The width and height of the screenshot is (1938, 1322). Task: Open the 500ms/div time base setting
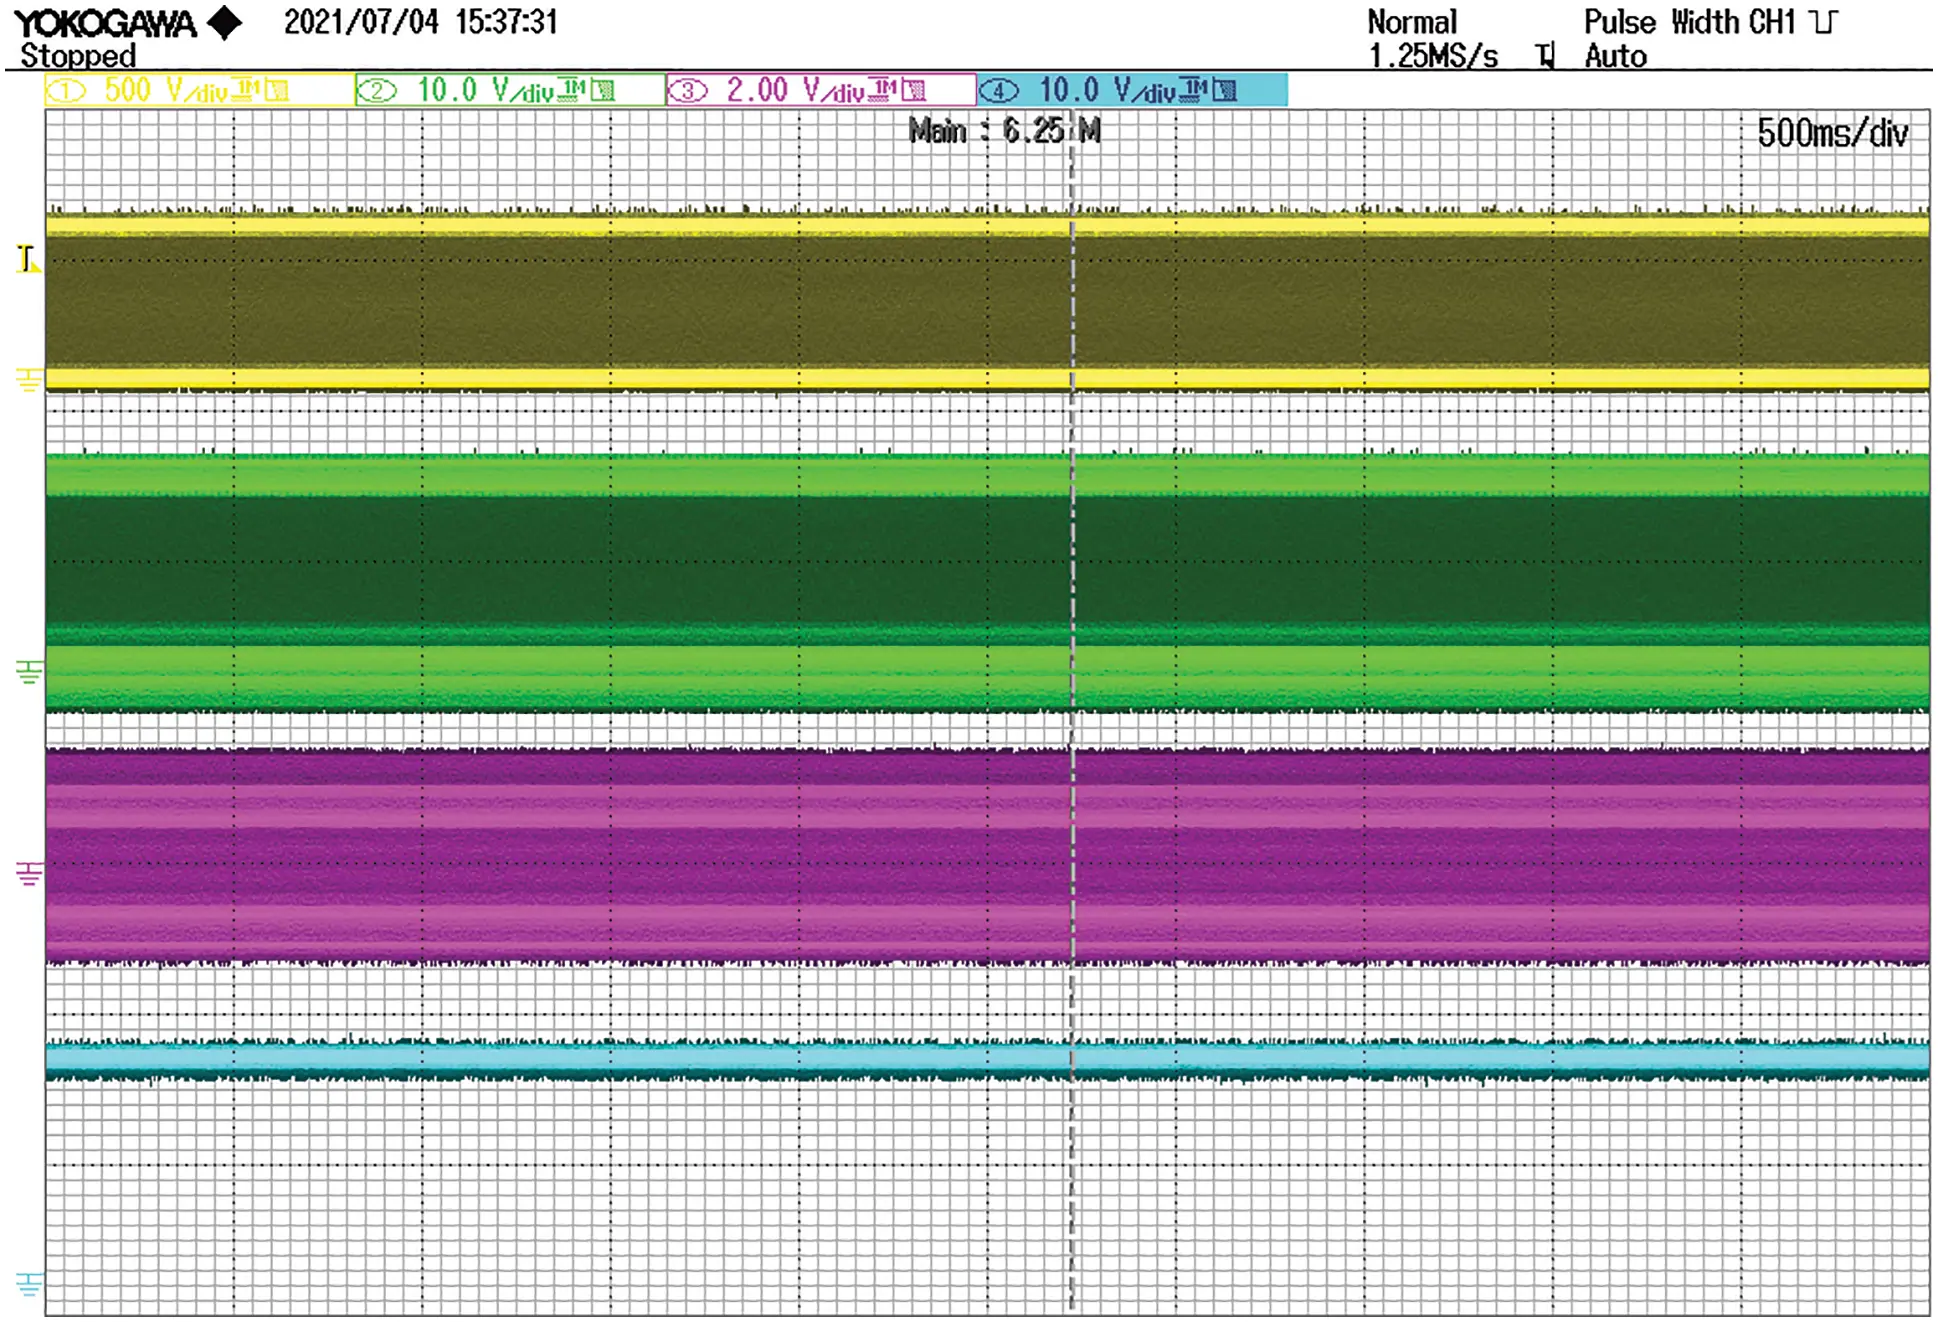1832,133
